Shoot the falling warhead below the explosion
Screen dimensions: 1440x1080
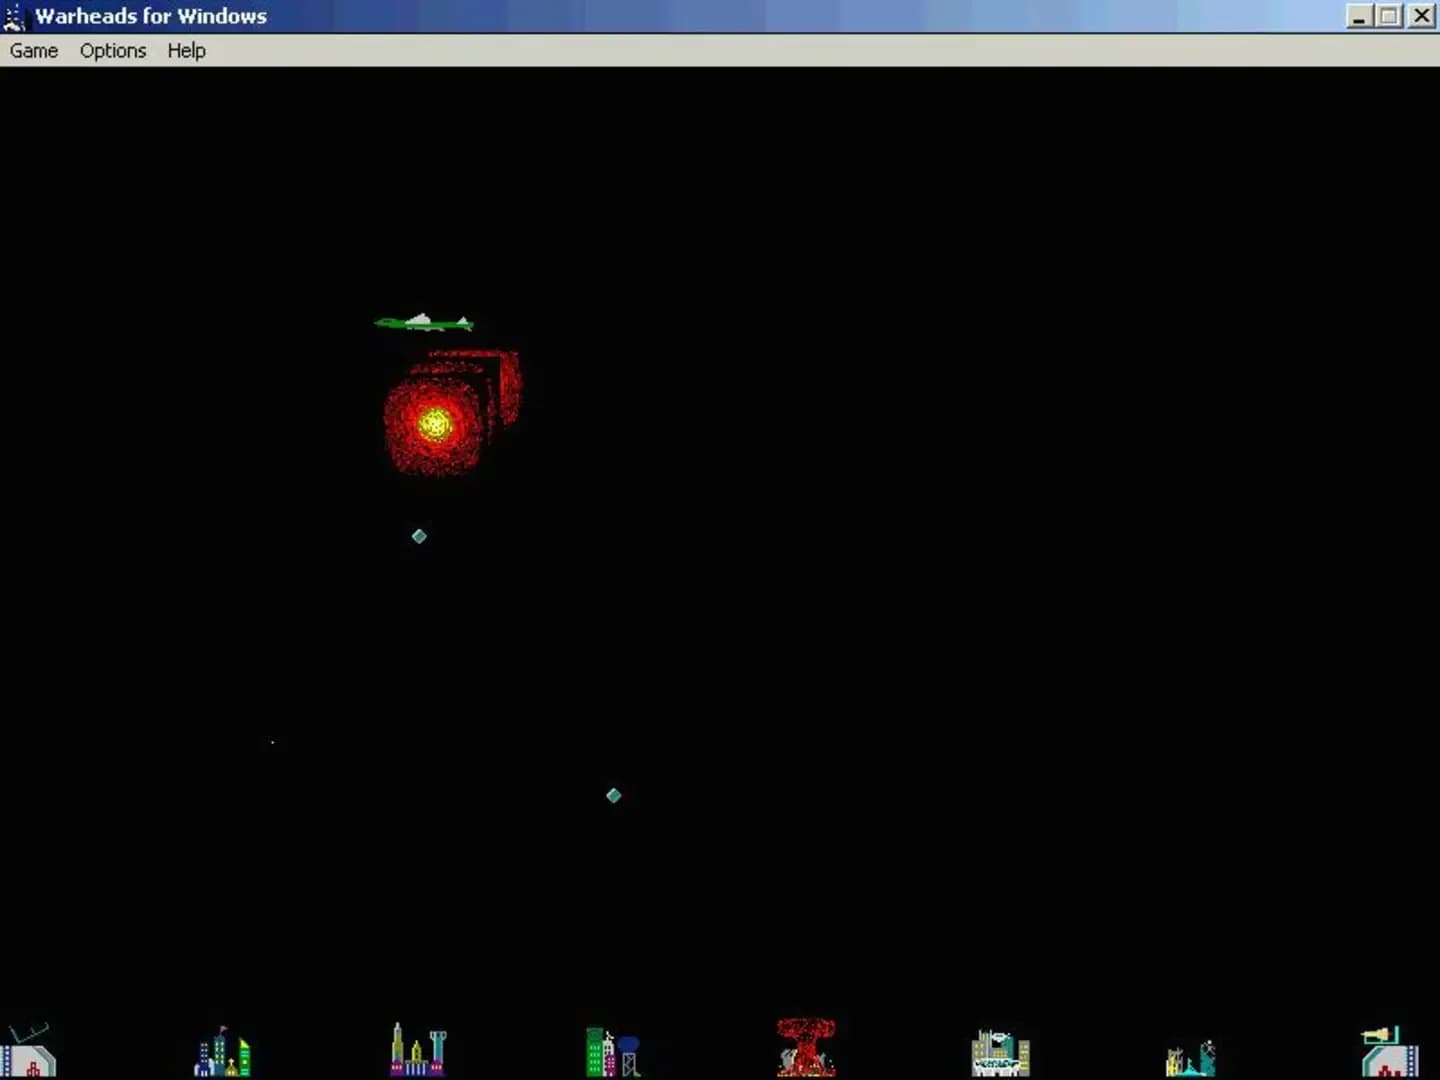[x=419, y=536]
